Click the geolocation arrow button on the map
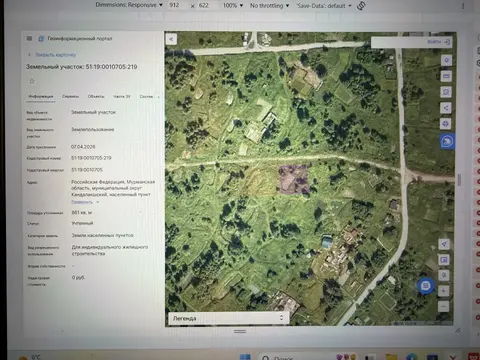 444,244
